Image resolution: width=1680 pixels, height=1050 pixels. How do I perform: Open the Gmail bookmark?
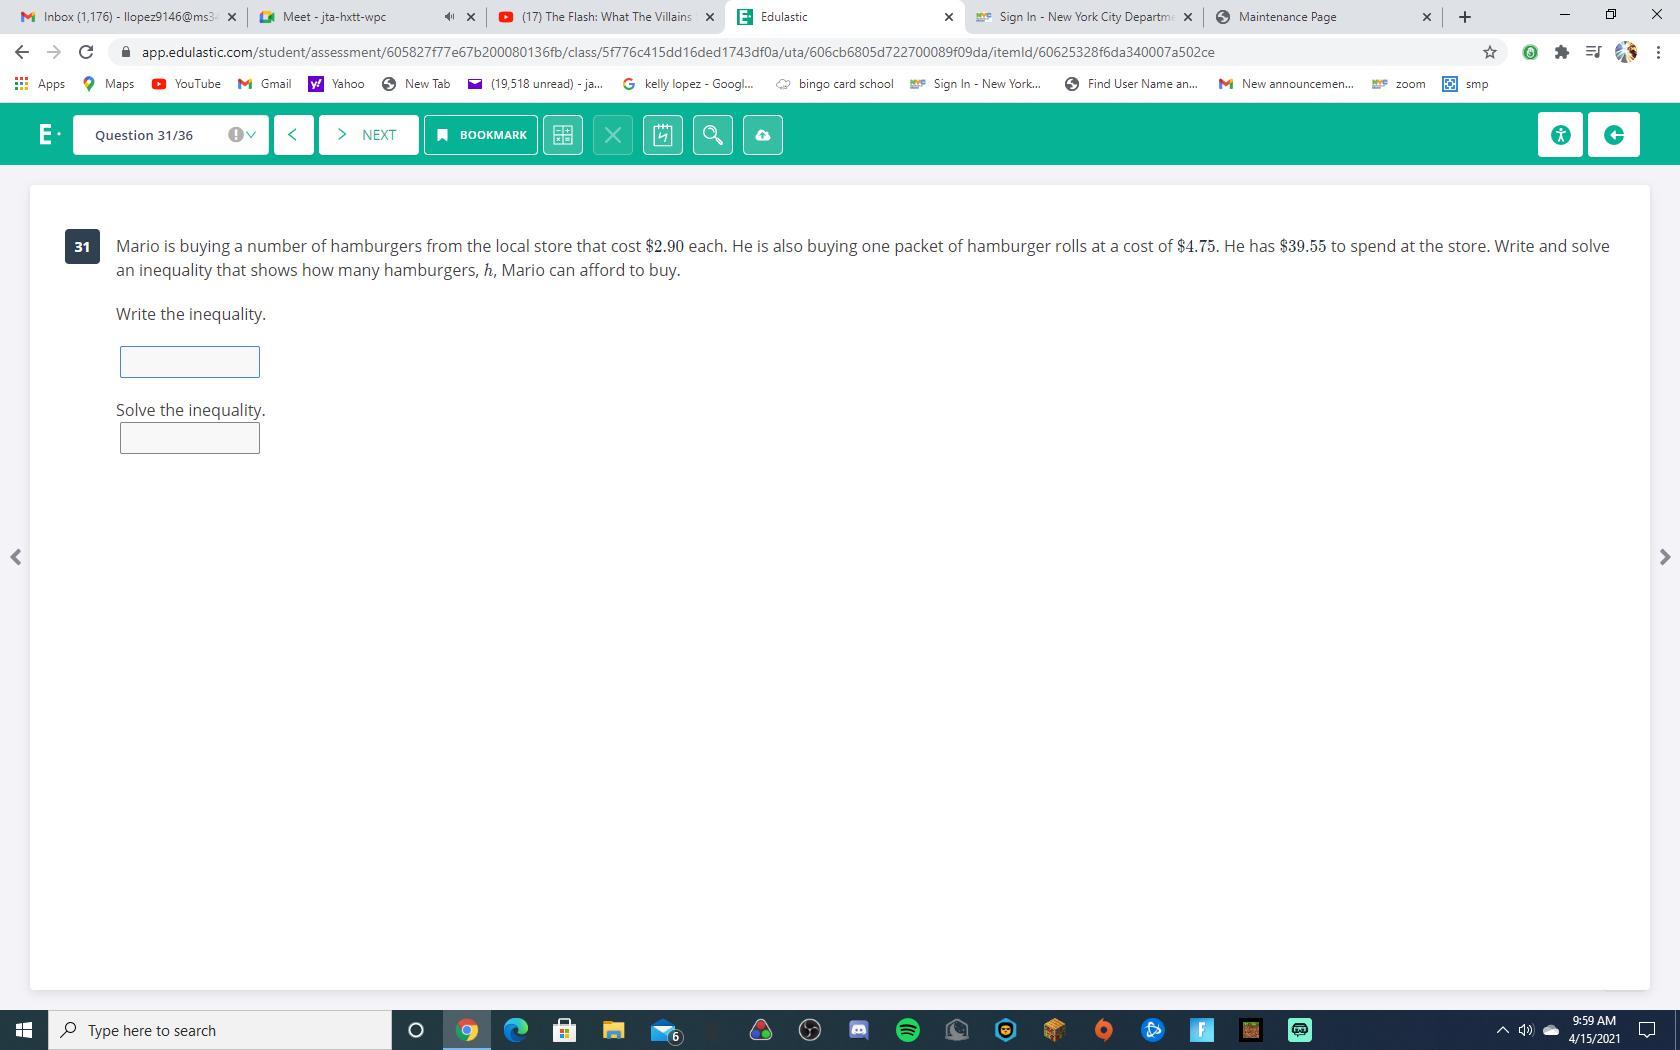pyautogui.click(x=265, y=84)
